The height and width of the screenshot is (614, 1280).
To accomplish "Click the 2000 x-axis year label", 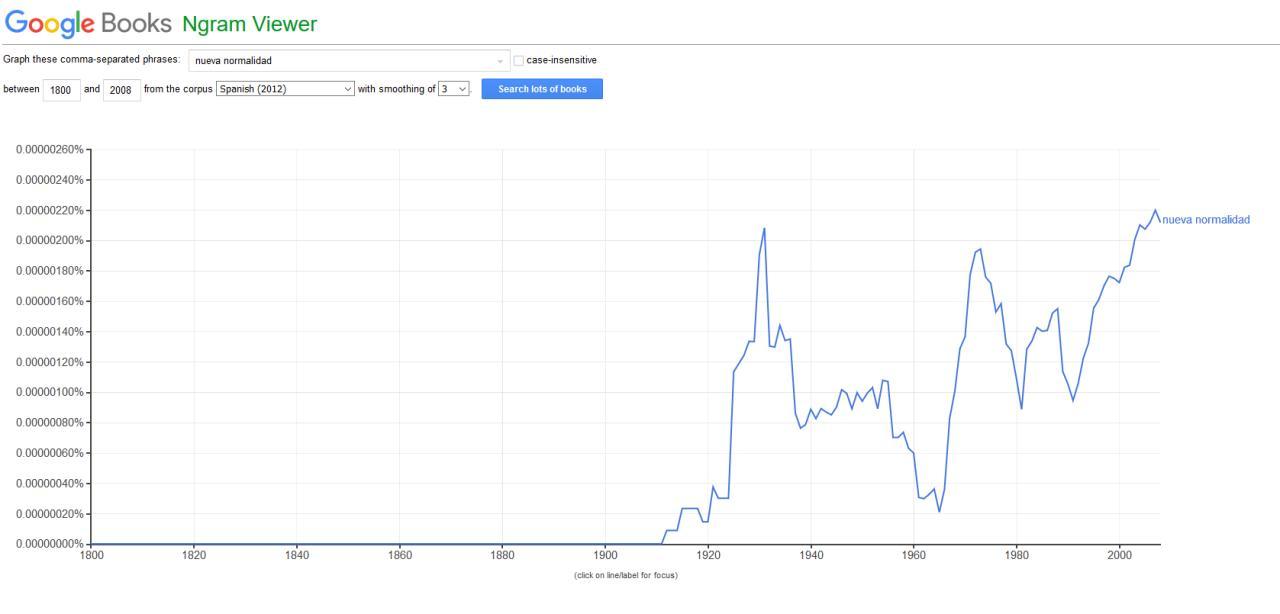I will click(x=1119, y=554).
